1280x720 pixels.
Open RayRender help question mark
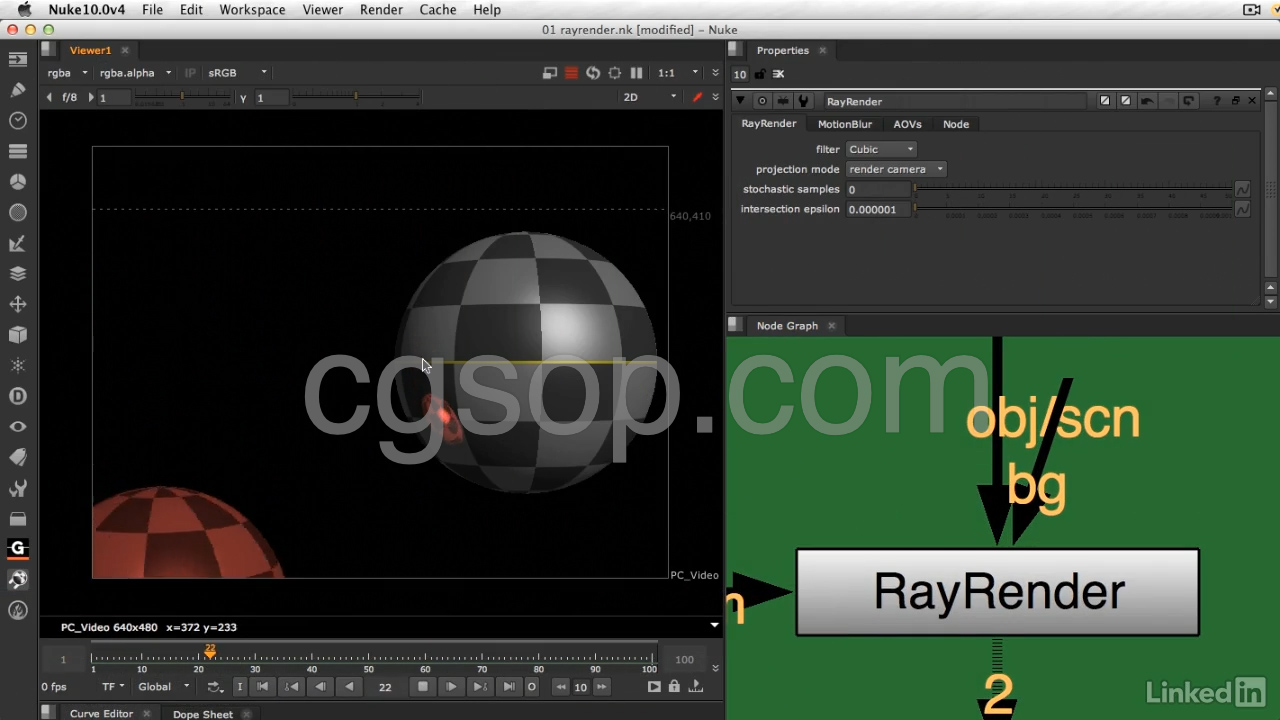(1216, 101)
